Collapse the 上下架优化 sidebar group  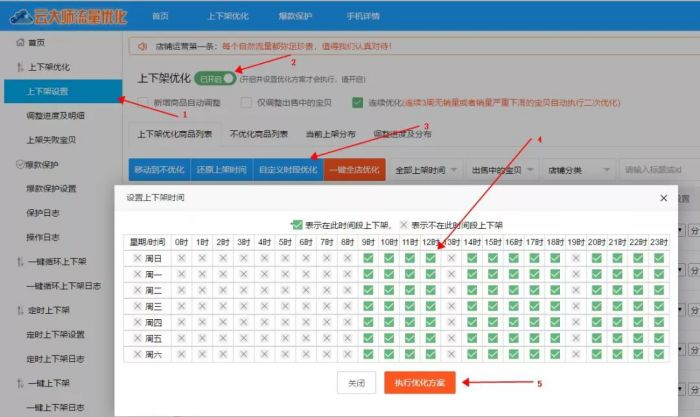[49, 67]
